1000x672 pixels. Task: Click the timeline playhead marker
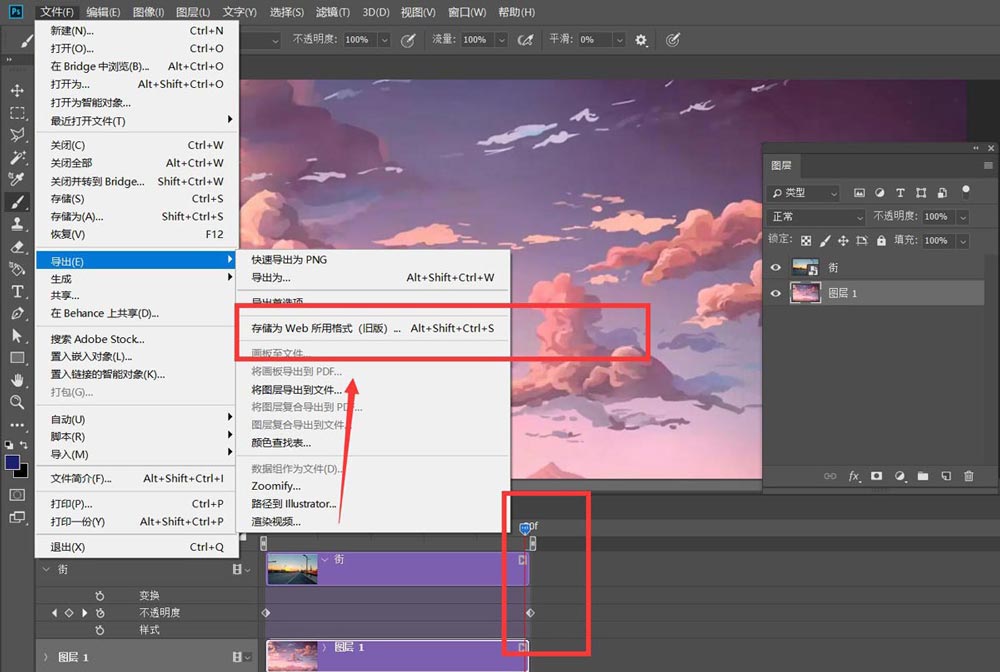tap(525, 528)
